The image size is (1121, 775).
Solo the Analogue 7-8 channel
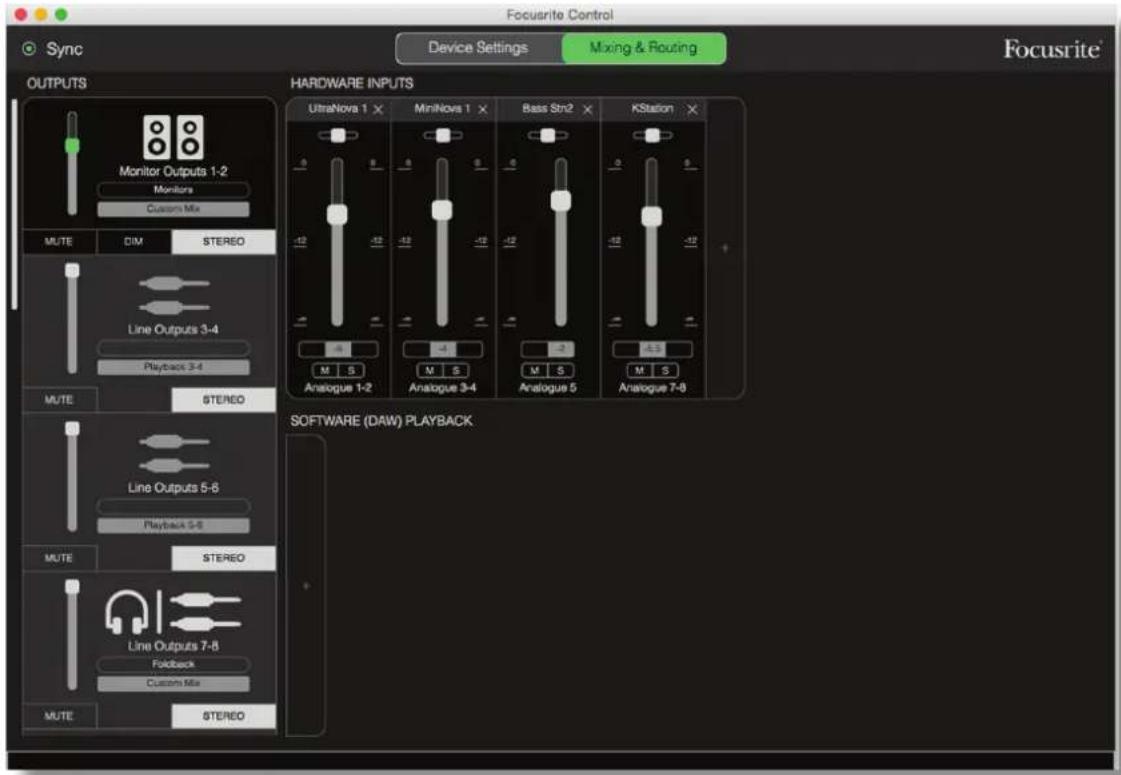[x=666, y=370]
